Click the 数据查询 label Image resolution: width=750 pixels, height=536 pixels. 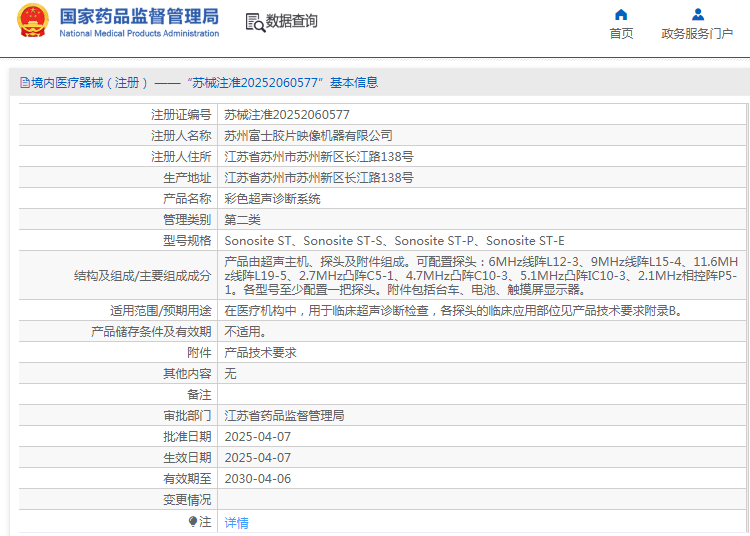click(x=291, y=21)
